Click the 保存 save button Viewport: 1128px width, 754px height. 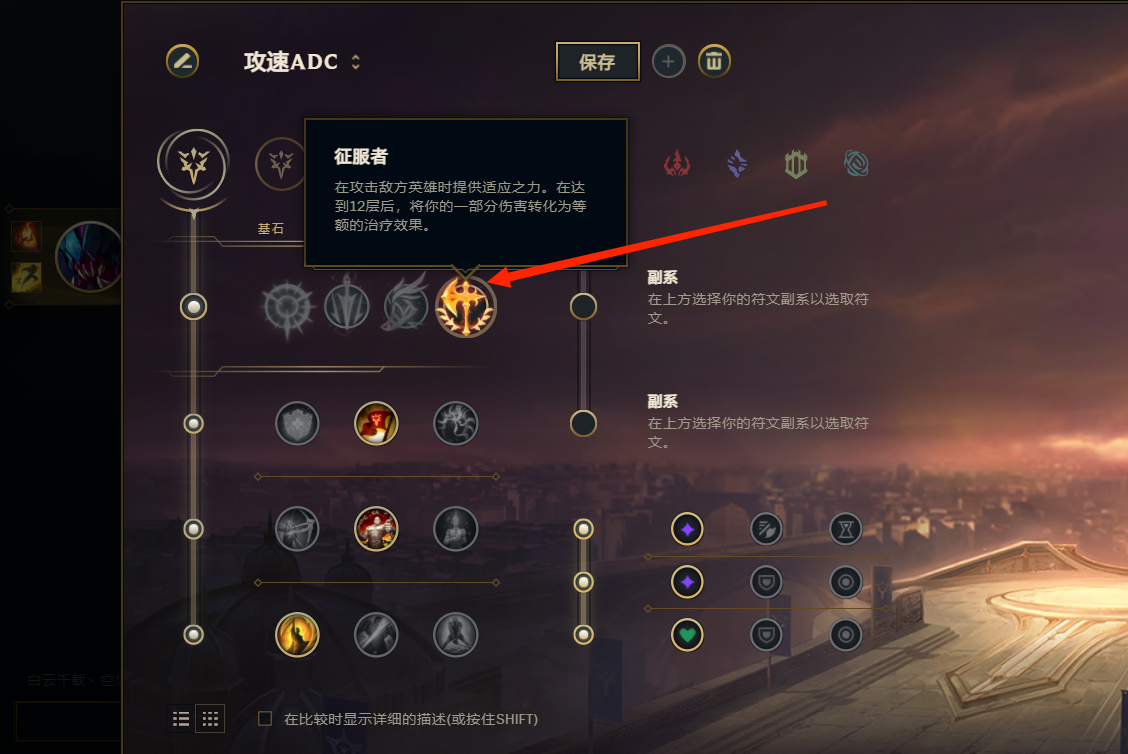[597, 62]
